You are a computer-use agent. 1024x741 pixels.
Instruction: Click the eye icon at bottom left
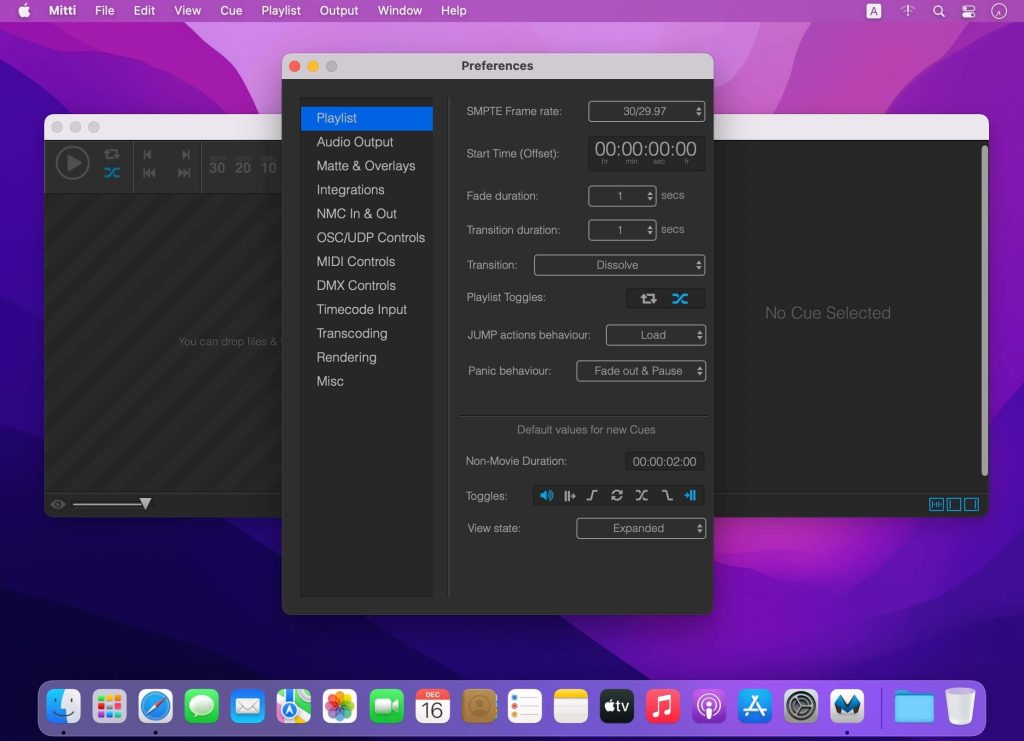58,505
